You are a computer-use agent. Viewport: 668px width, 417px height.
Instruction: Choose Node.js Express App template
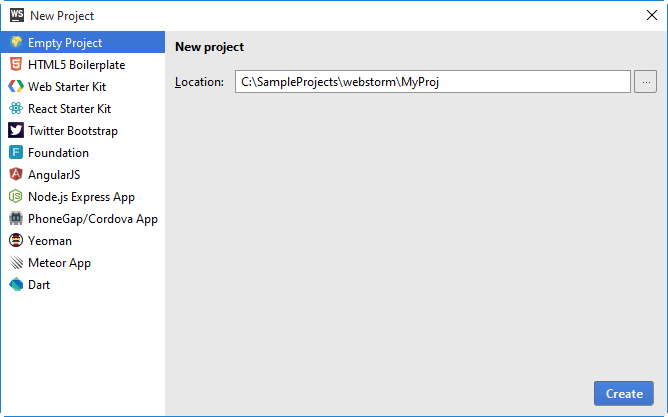pos(81,197)
